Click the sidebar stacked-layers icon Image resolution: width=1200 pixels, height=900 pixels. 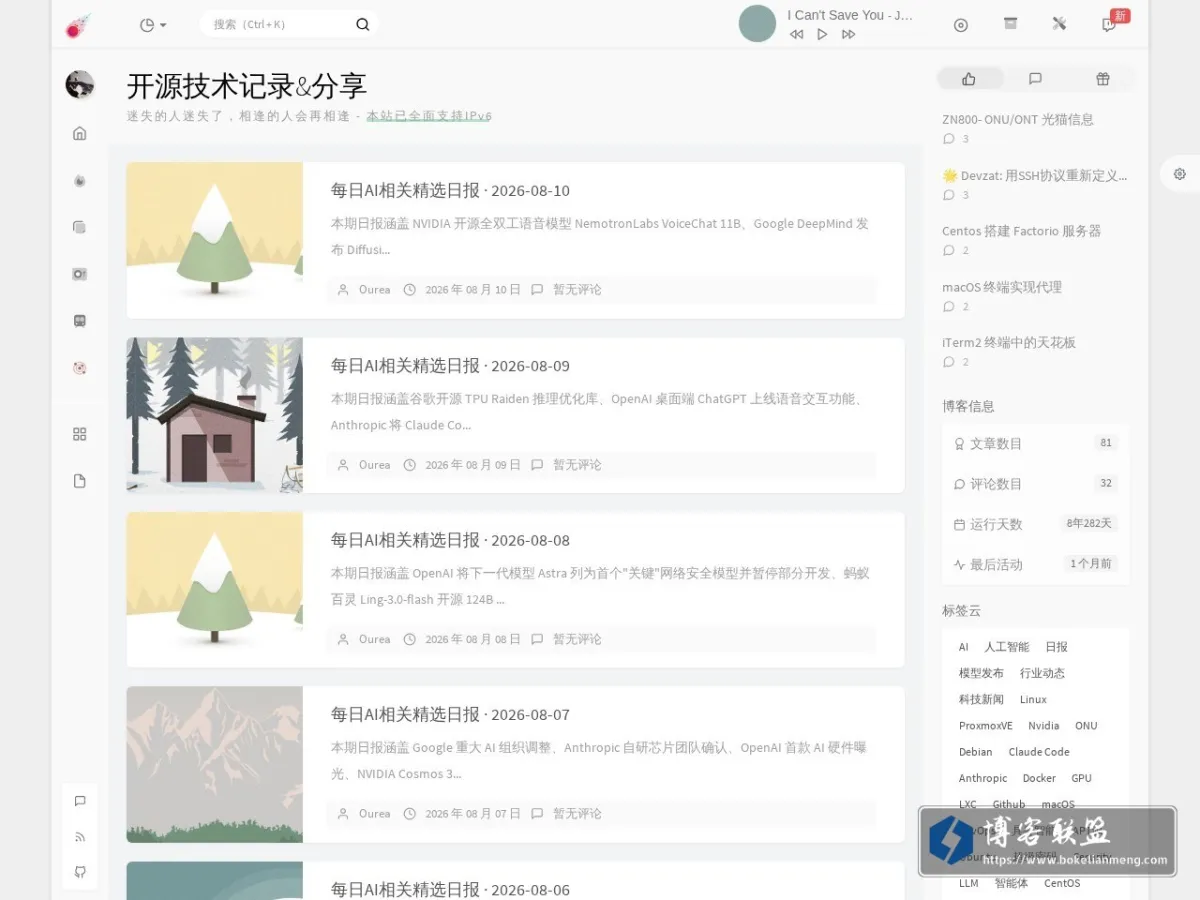pos(80,227)
